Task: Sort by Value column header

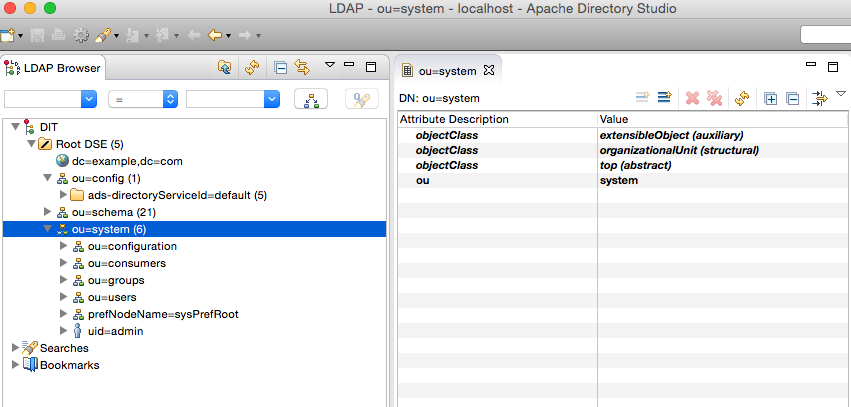Action: pyautogui.click(x=722, y=119)
